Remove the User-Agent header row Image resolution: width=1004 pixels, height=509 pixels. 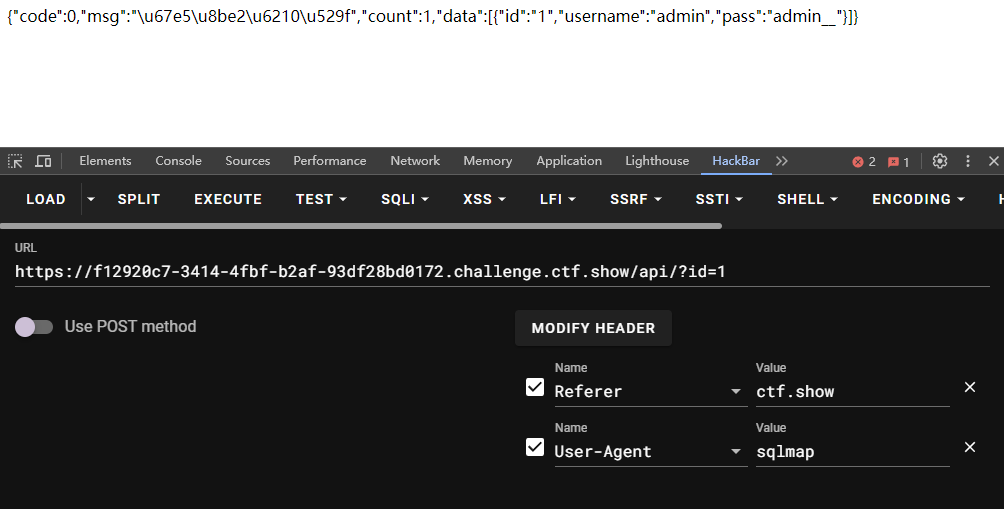click(969, 448)
